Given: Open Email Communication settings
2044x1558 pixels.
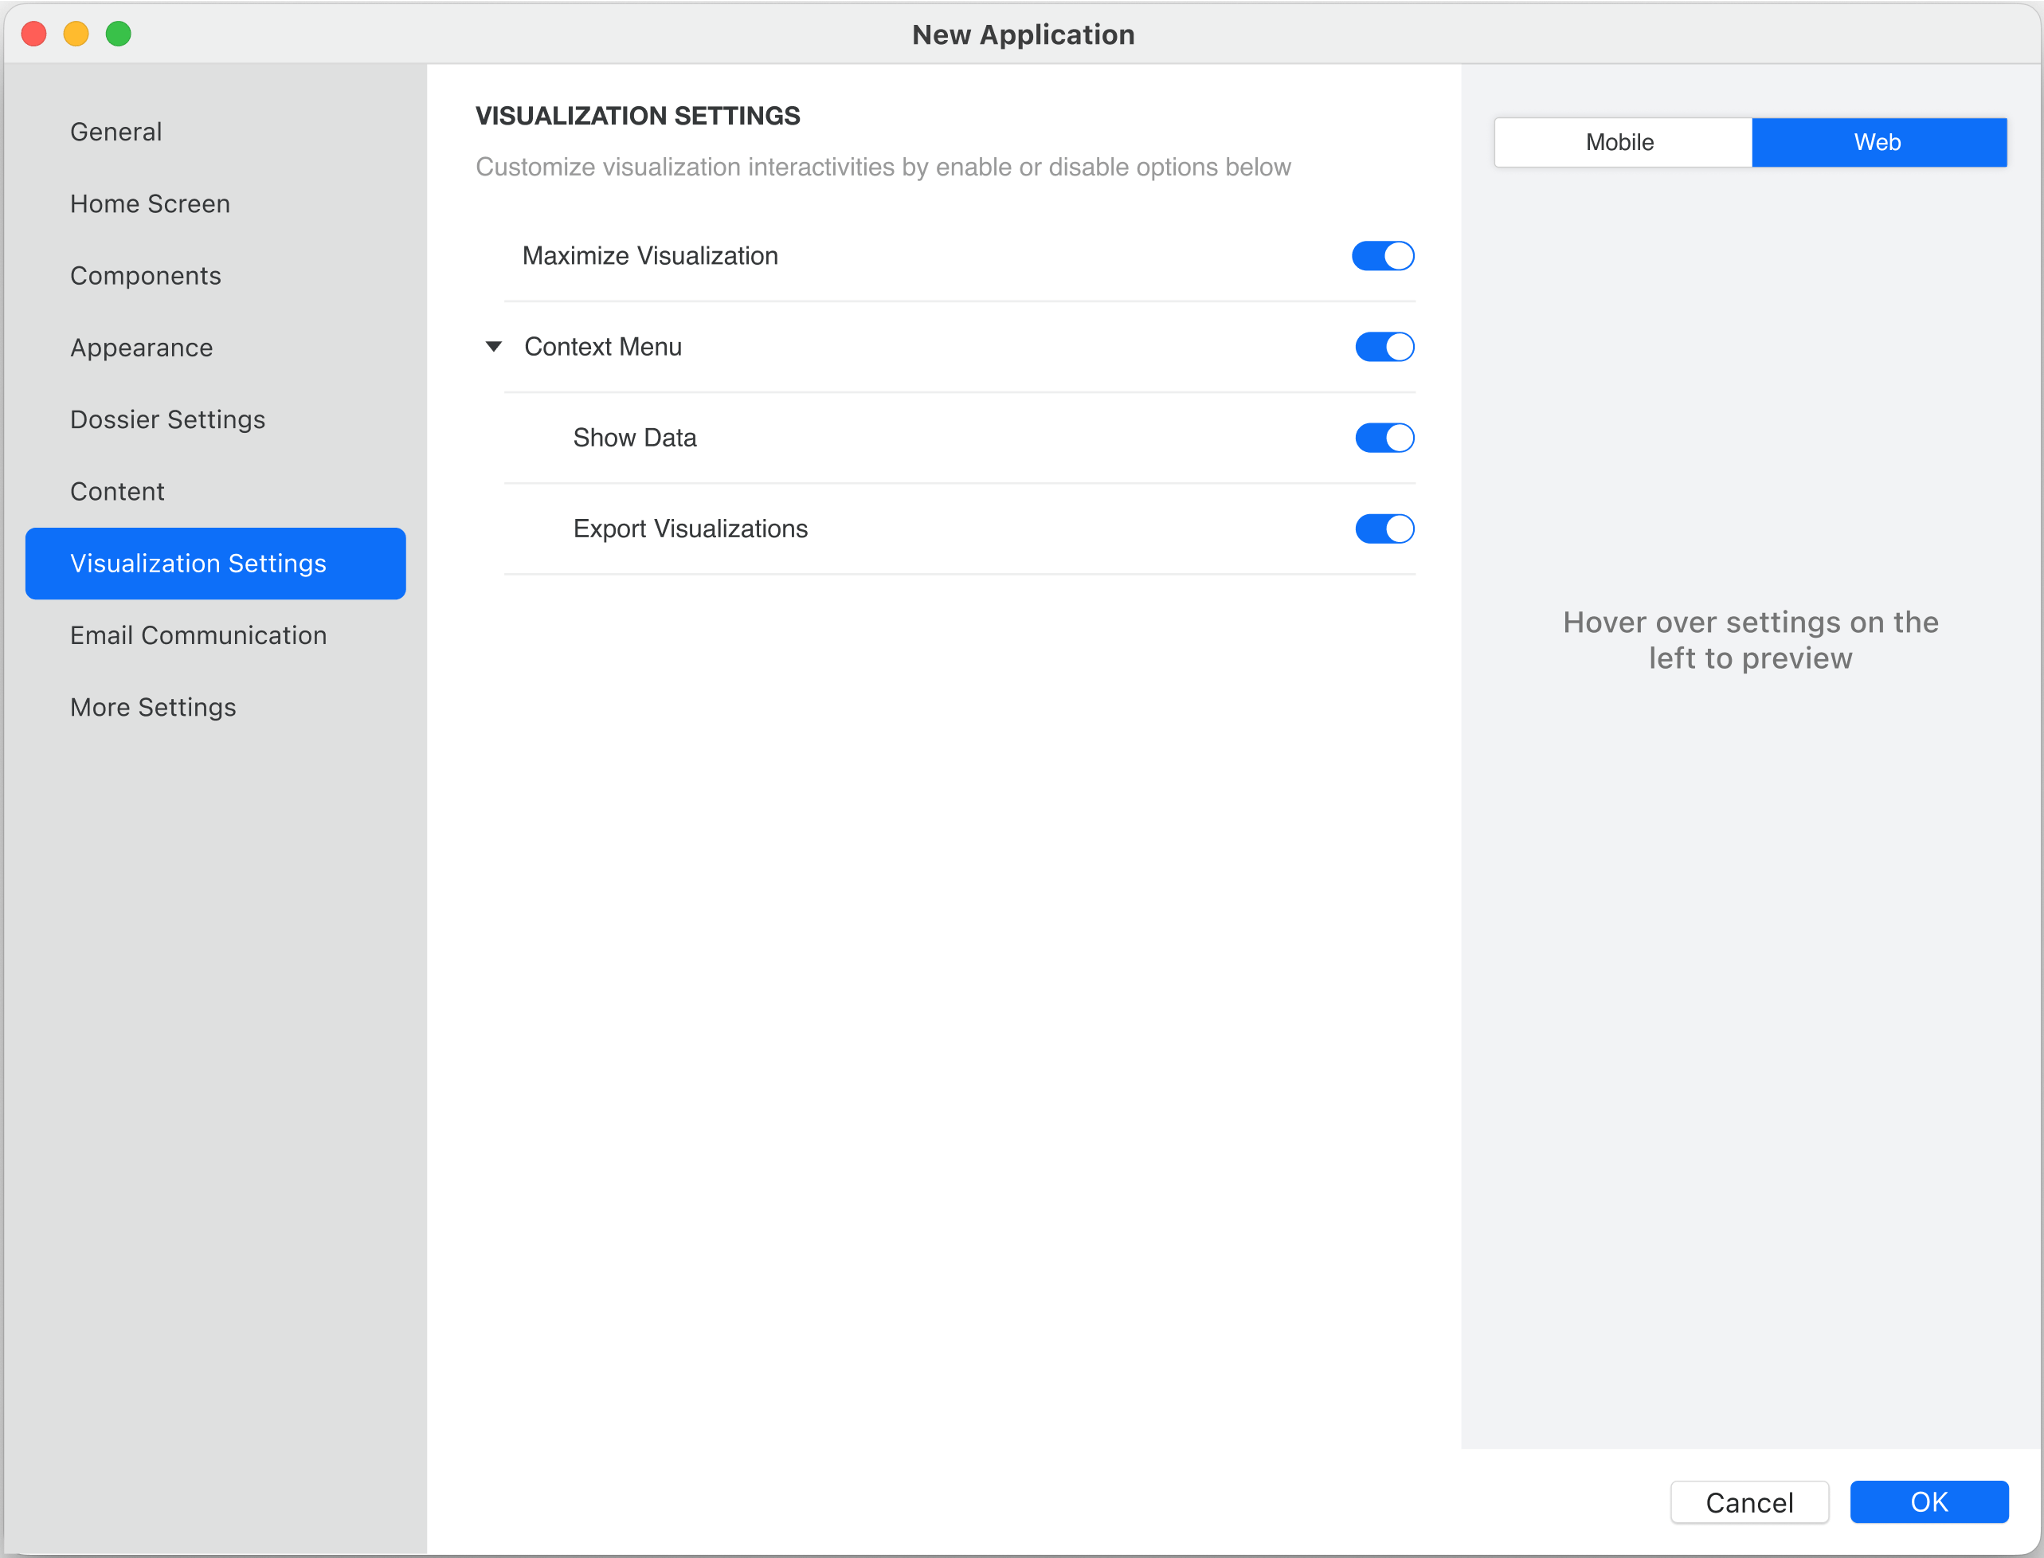Looking at the screenshot, I should click(198, 635).
